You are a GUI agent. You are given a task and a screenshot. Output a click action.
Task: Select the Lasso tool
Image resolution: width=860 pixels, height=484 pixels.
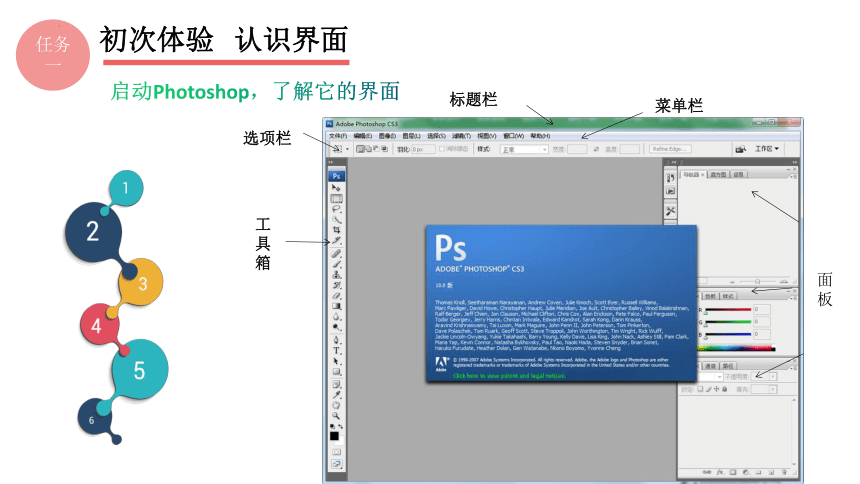point(336,210)
